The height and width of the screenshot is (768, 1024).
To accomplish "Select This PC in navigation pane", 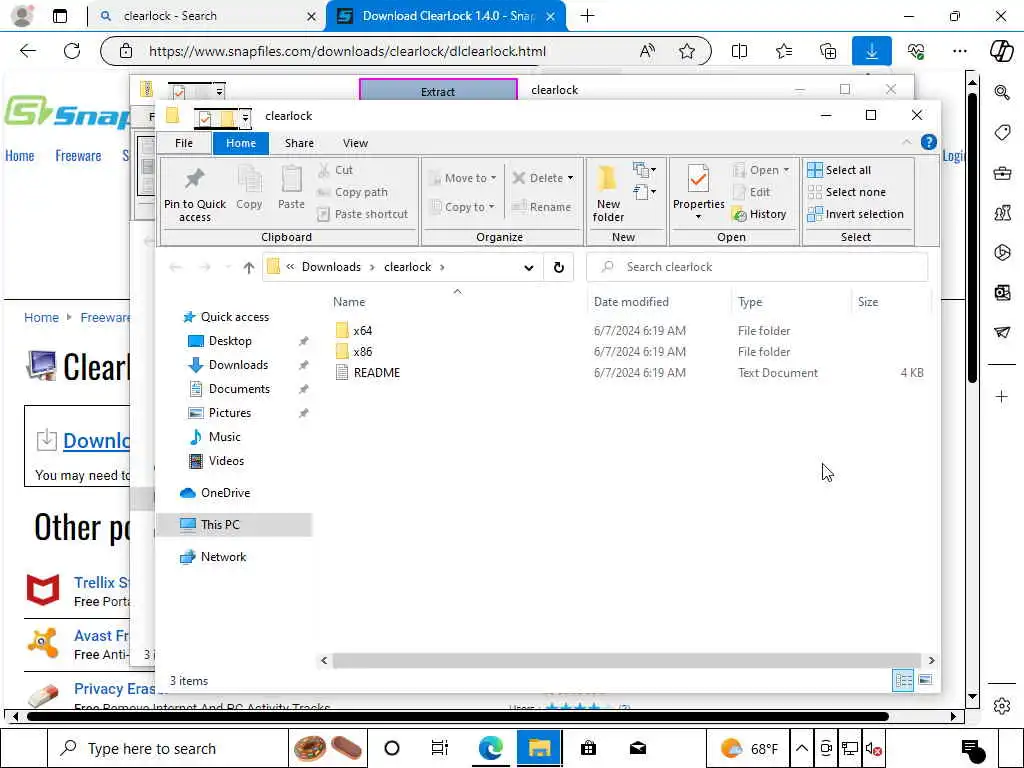I will point(220,524).
